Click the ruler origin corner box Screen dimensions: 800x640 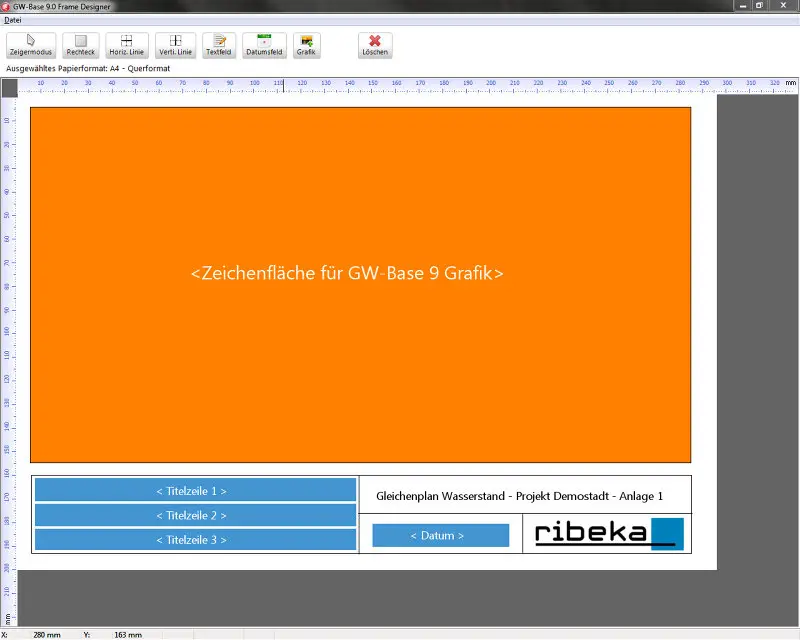10,87
